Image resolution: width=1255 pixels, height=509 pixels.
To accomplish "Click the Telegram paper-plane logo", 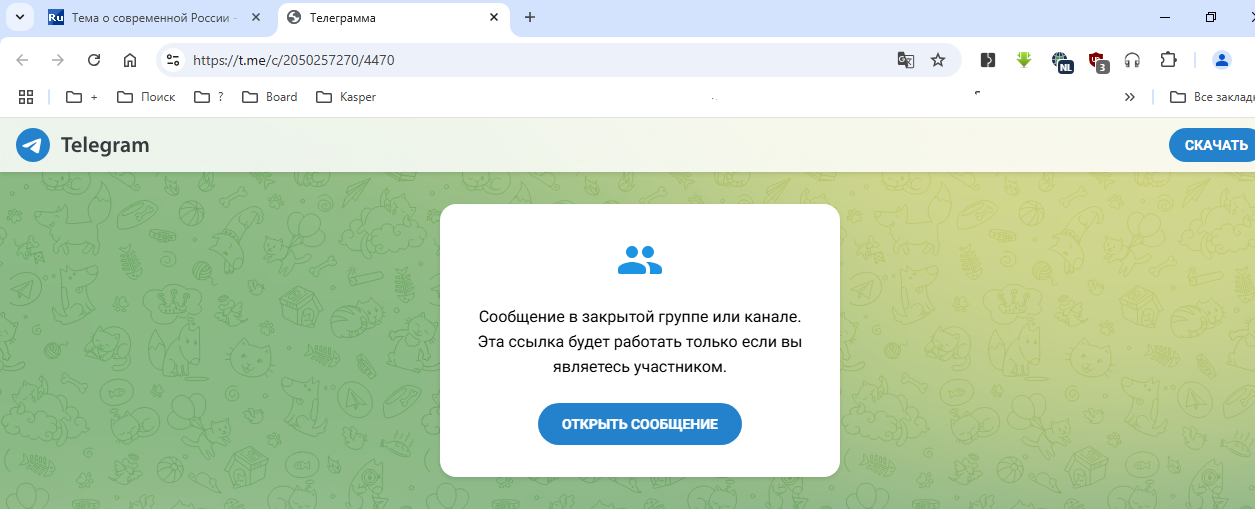I will 33,145.
